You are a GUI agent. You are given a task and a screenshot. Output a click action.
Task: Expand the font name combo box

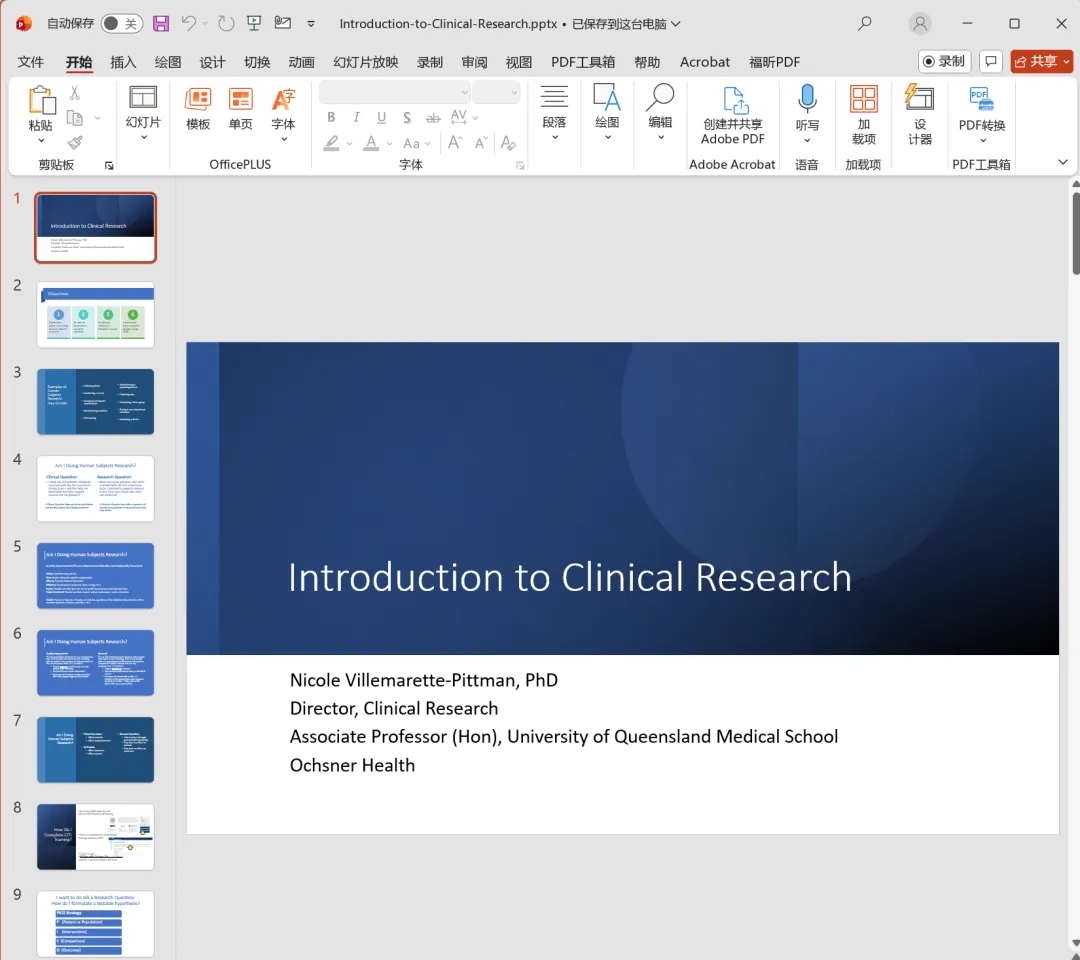463,92
